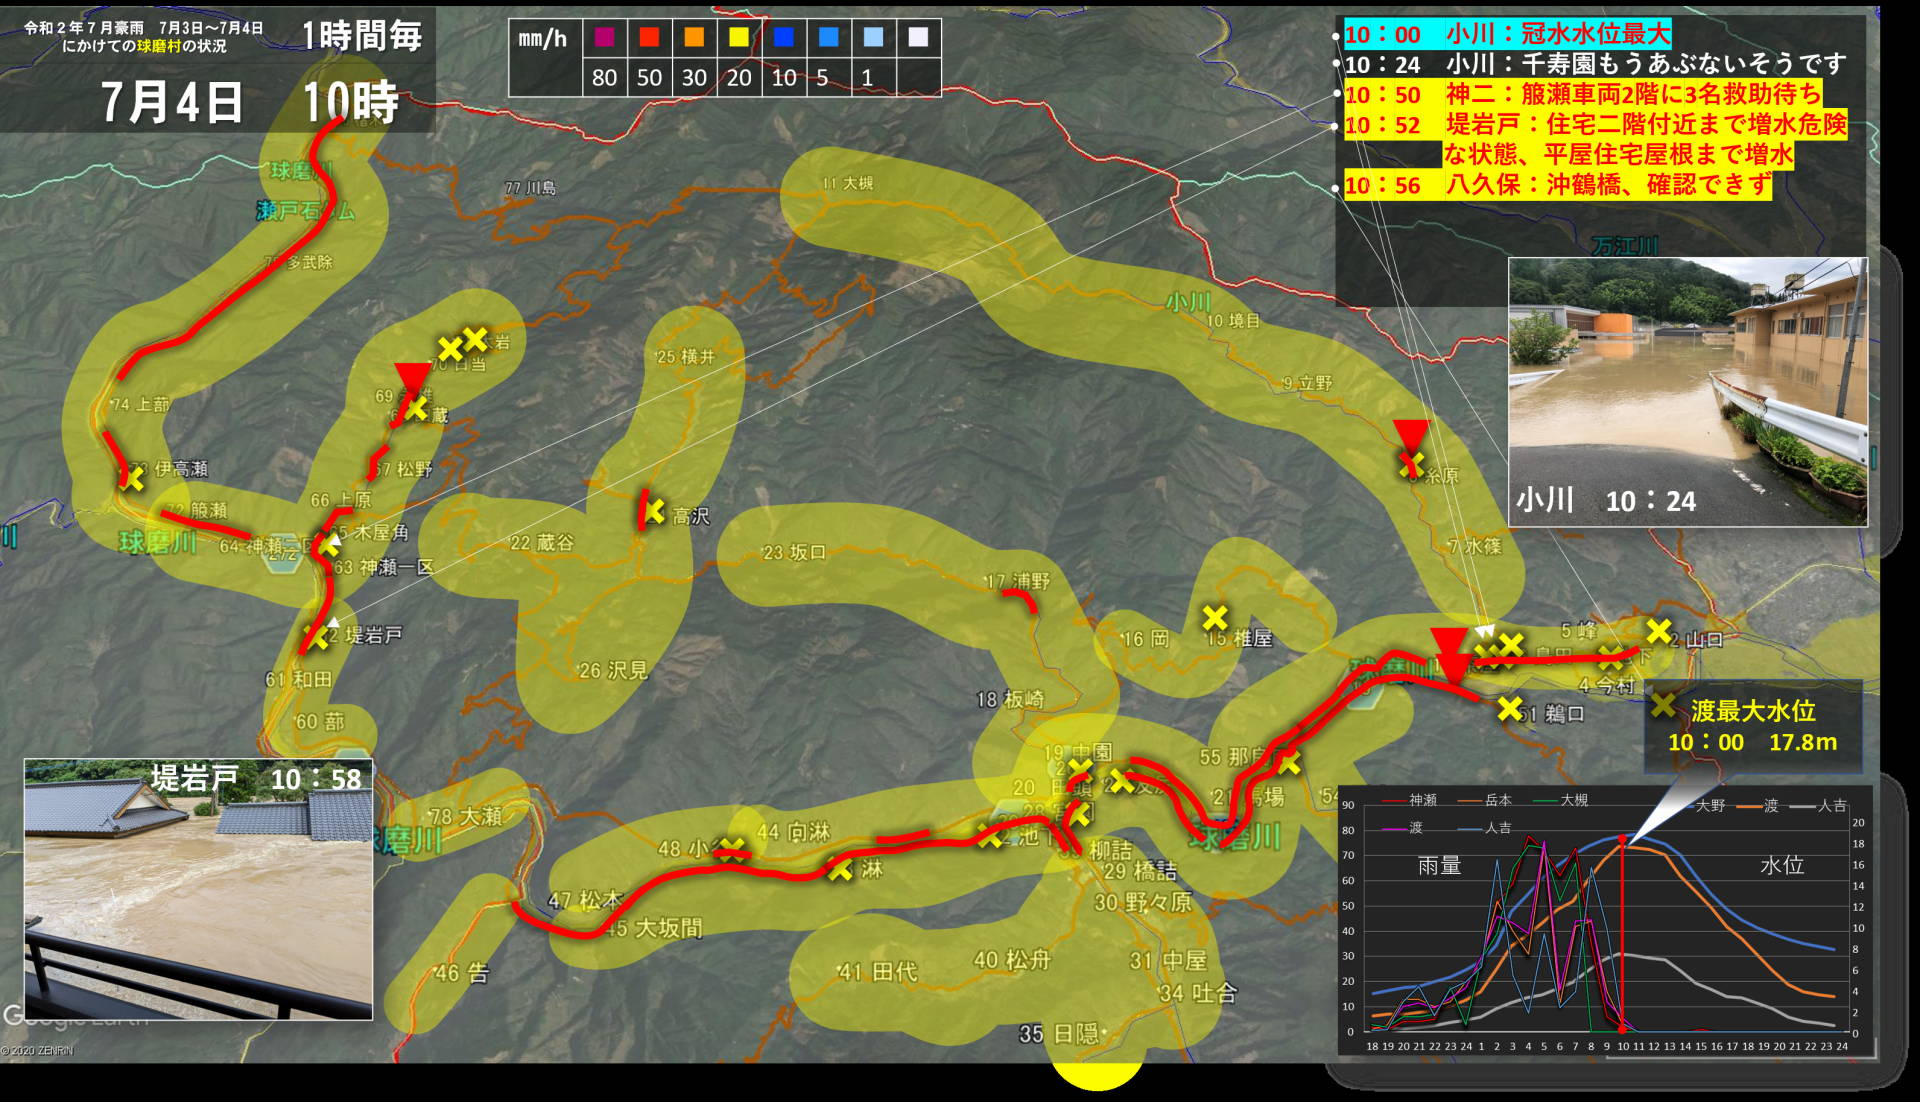Screen dimensions: 1920x1102
Task: Pick the red 50 mm/h legend swatch
Action: tap(650, 37)
